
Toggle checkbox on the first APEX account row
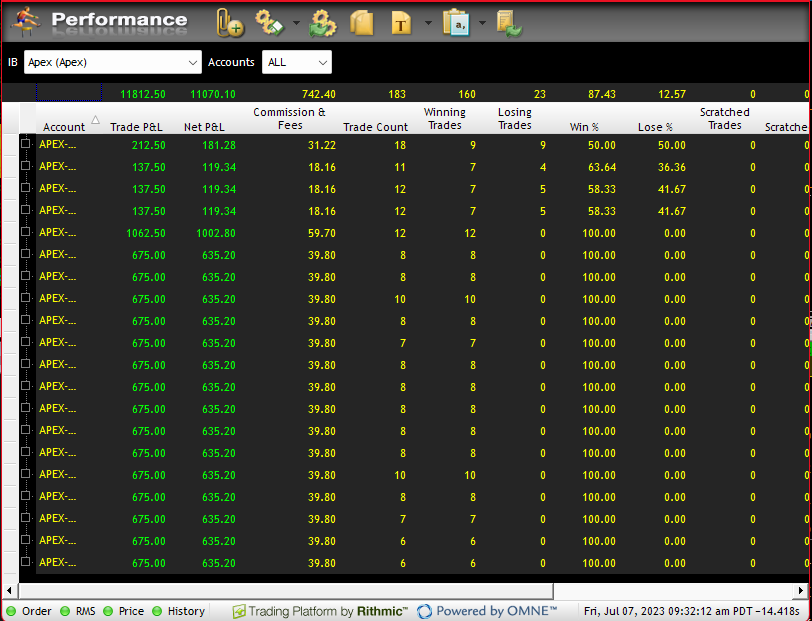point(26,145)
